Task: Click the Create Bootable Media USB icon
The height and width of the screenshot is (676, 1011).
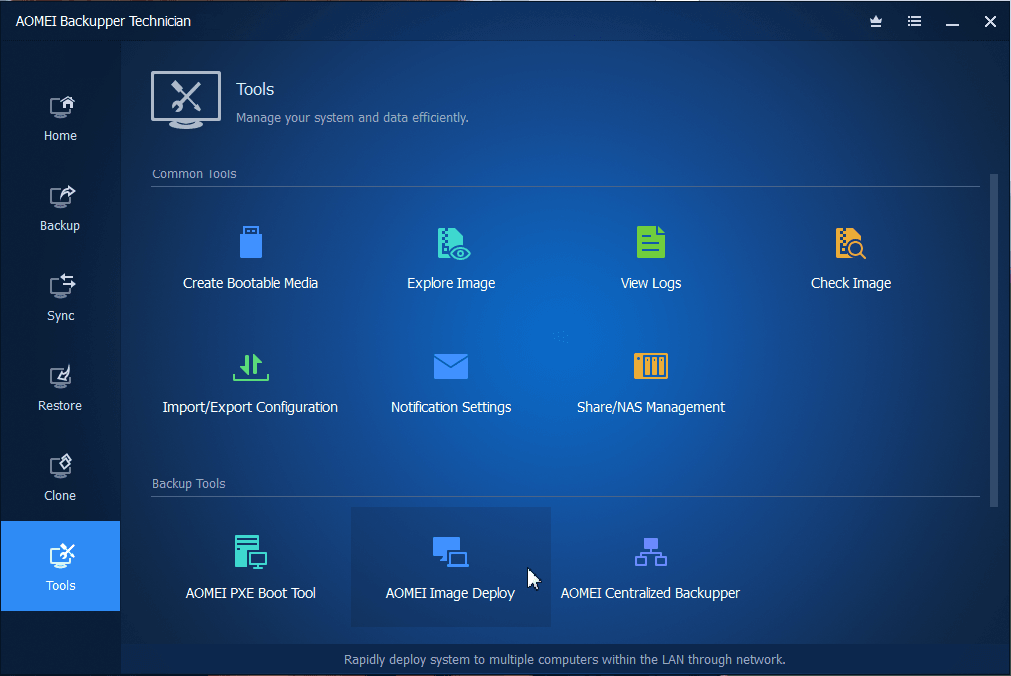Action: pos(251,242)
